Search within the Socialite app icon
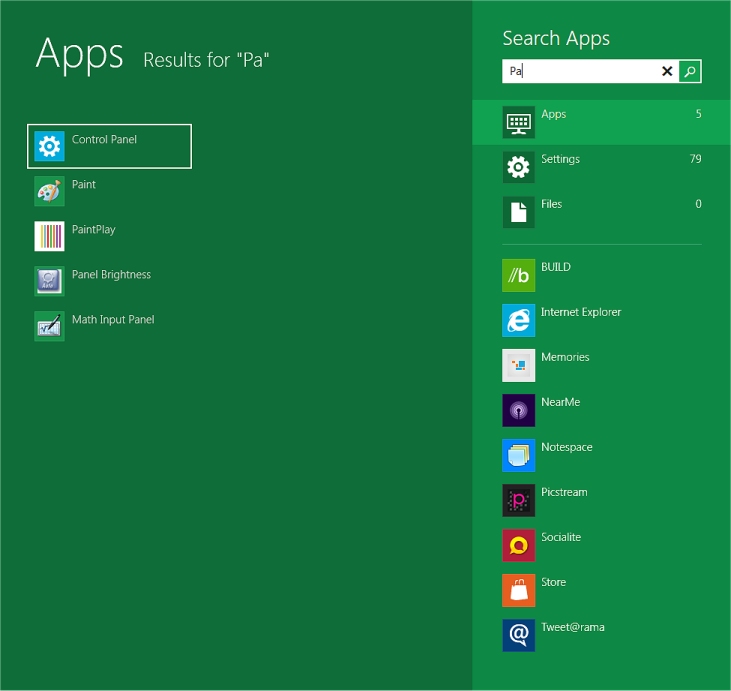The image size is (731, 691). click(x=518, y=546)
